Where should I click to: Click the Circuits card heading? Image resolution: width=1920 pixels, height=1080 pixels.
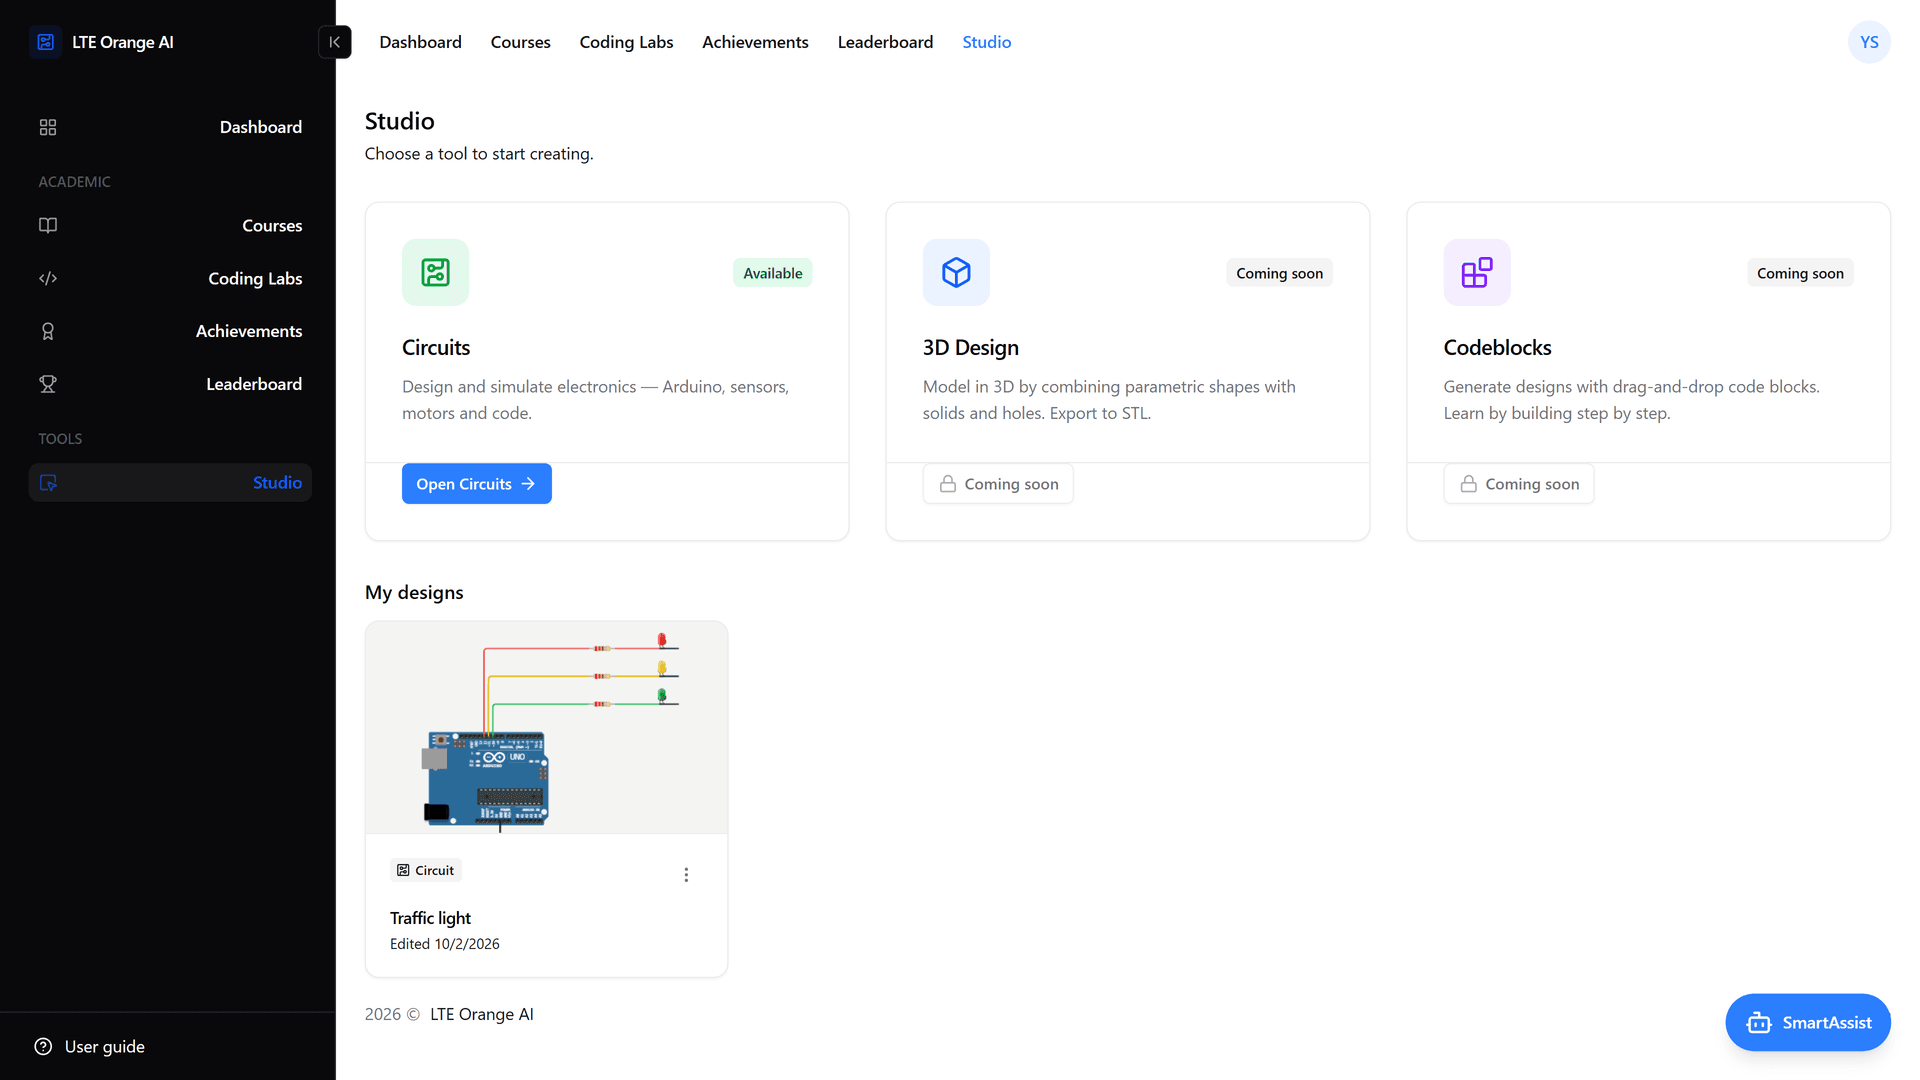click(x=436, y=347)
